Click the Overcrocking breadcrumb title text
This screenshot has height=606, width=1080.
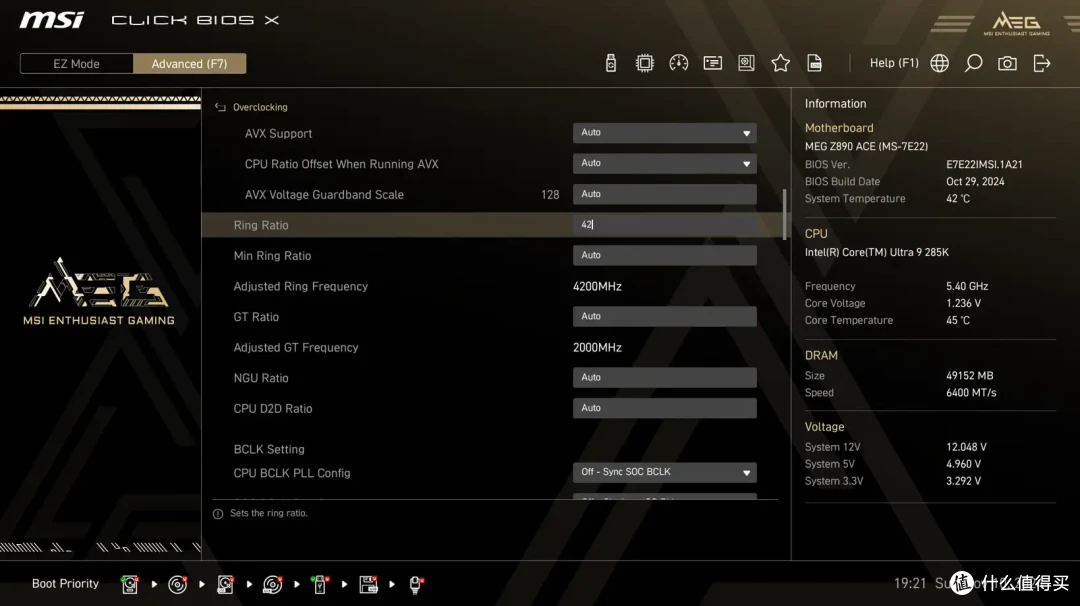pyautogui.click(x=260, y=107)
